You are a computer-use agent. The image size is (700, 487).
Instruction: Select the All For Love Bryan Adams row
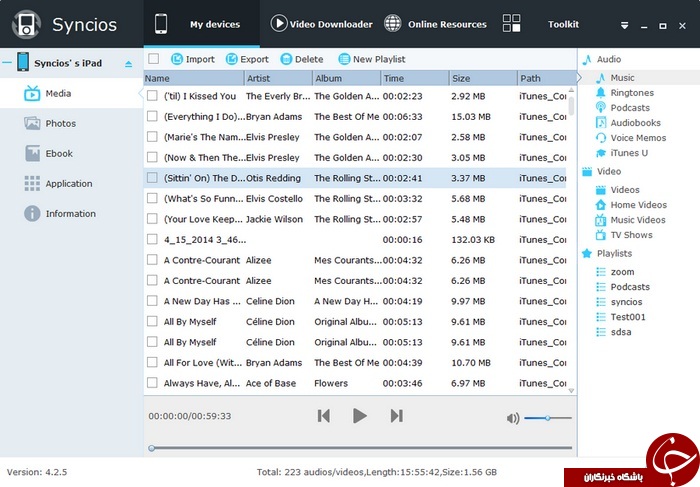click(355, 362)
